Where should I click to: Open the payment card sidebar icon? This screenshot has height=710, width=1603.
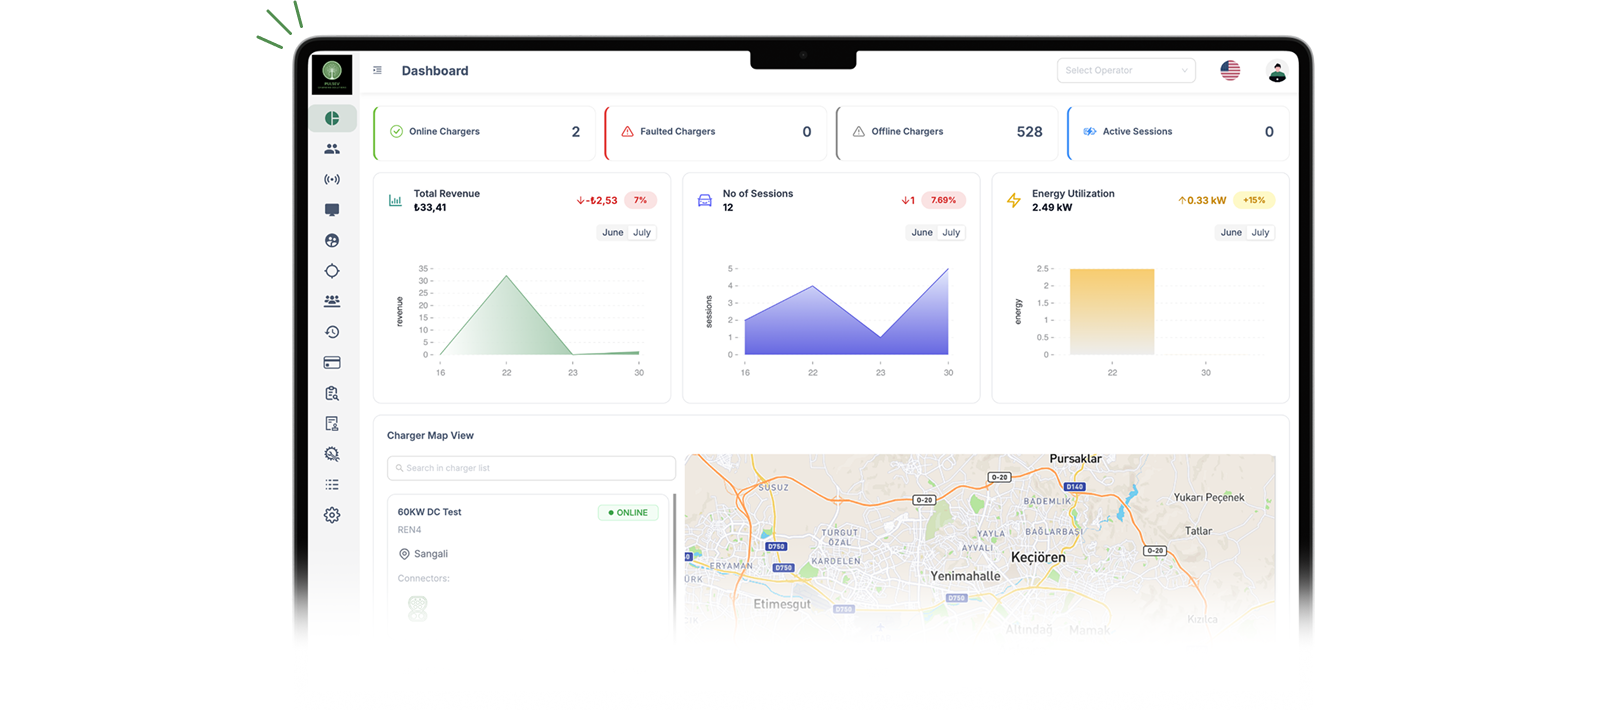(x=332, y=363)
